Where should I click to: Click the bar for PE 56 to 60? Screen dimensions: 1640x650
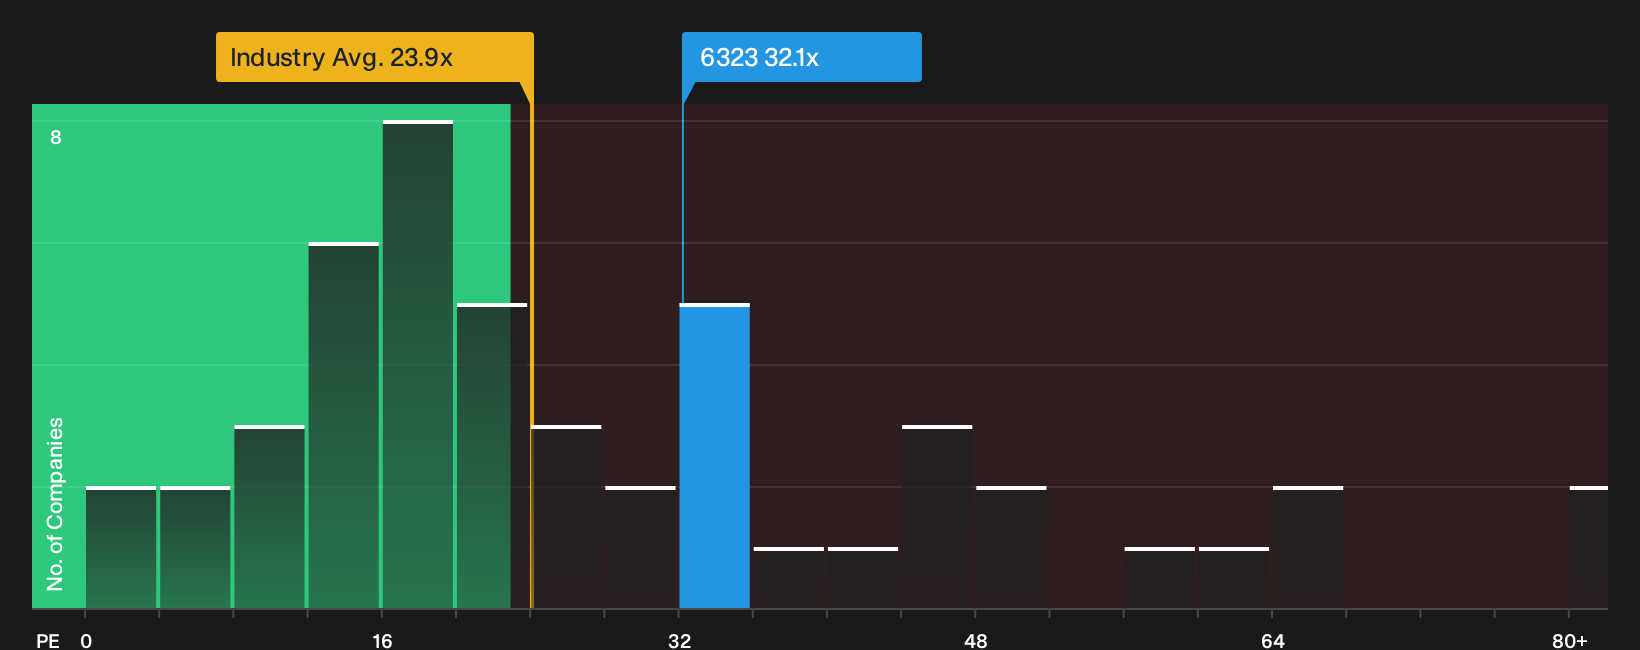click(1160, 578)
